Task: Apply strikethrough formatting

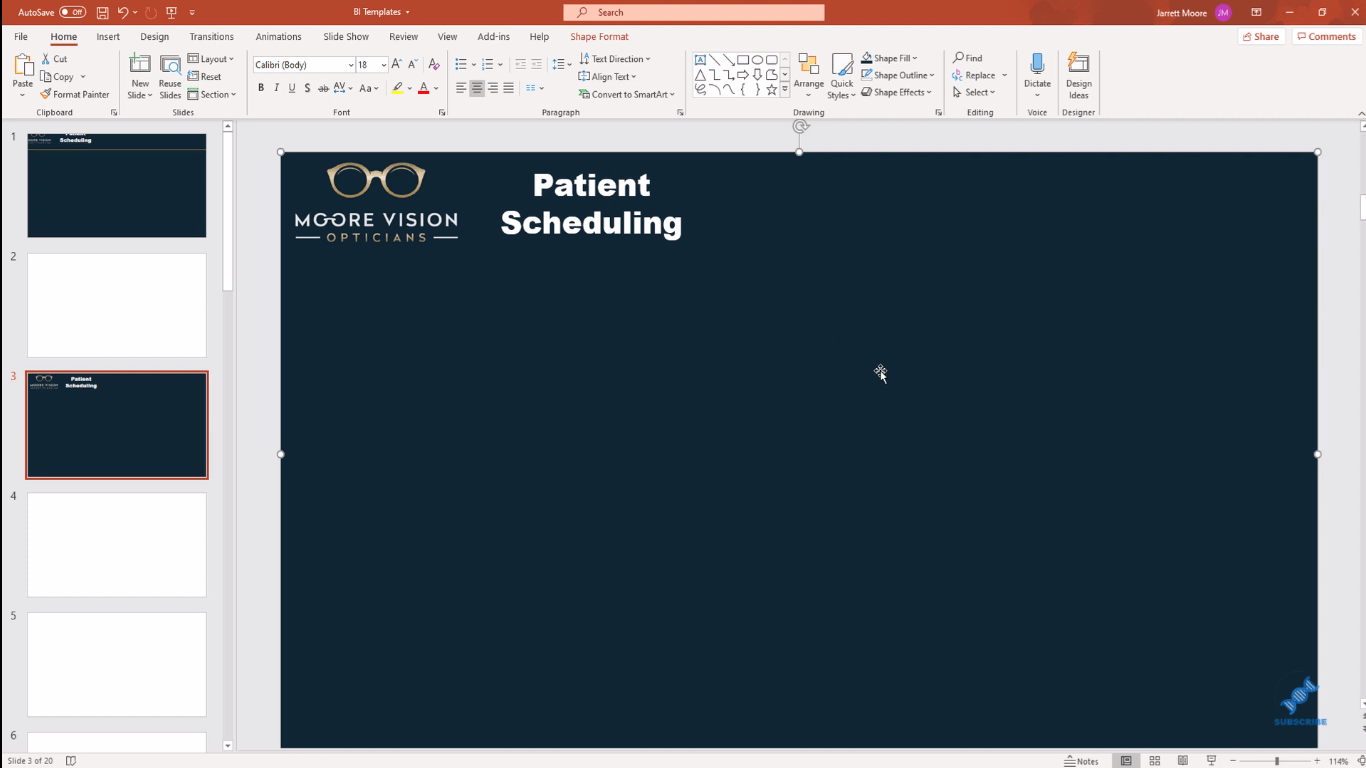Action: [x=323, y=88]
